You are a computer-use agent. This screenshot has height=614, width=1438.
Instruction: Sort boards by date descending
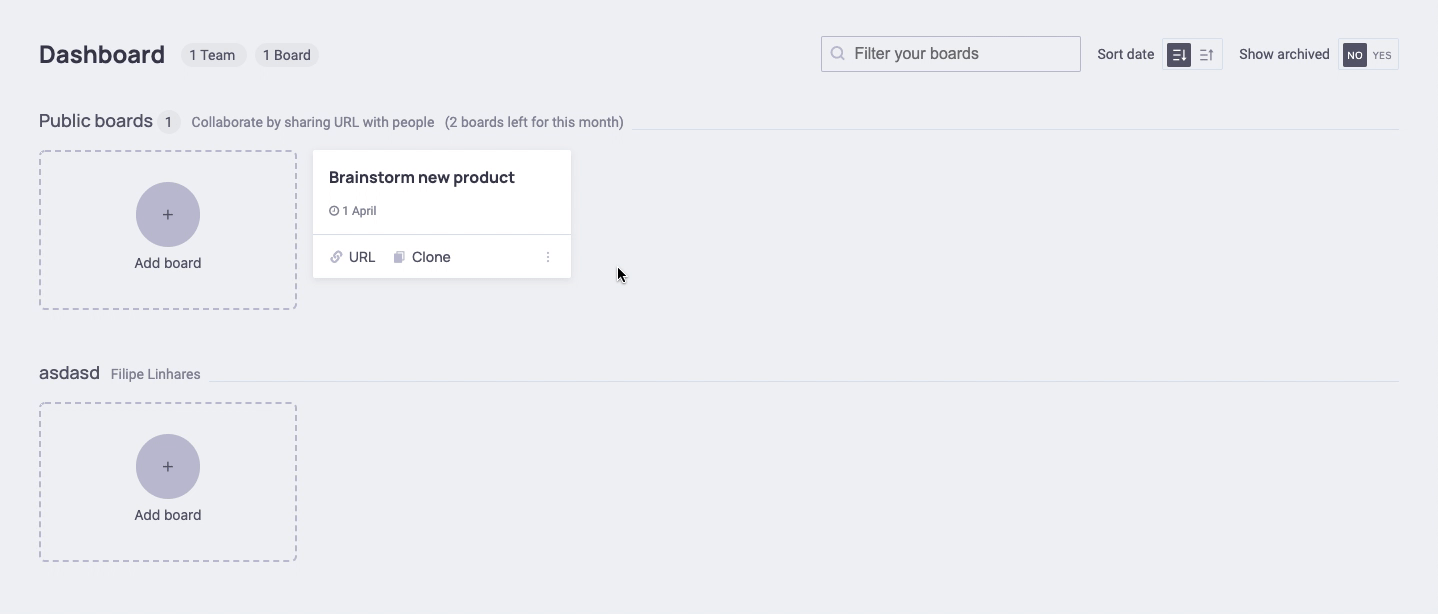(x=1179, y=55)
